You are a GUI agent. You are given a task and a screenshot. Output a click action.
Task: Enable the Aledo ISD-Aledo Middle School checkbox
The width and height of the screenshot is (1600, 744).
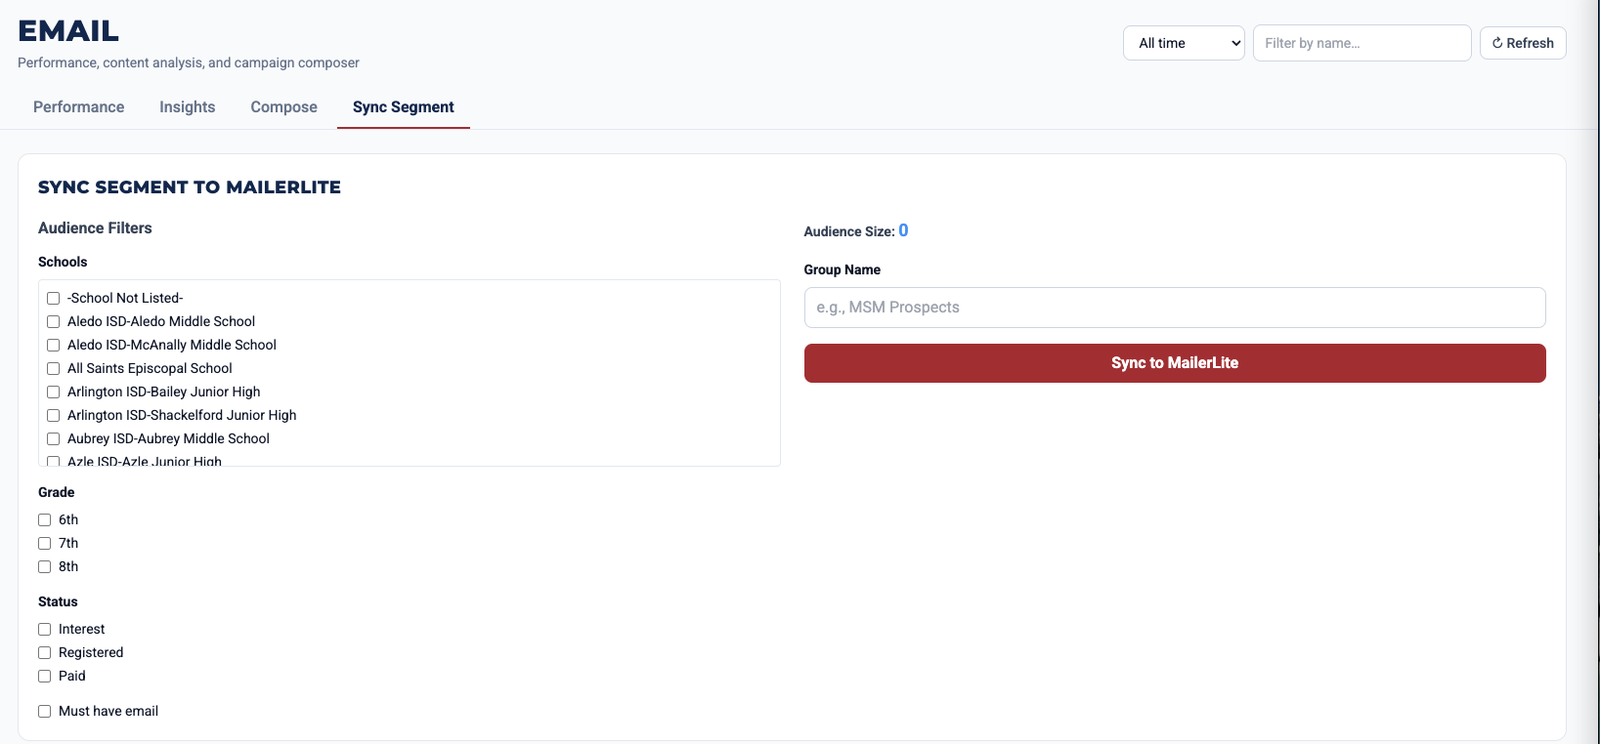click(52, 321)
